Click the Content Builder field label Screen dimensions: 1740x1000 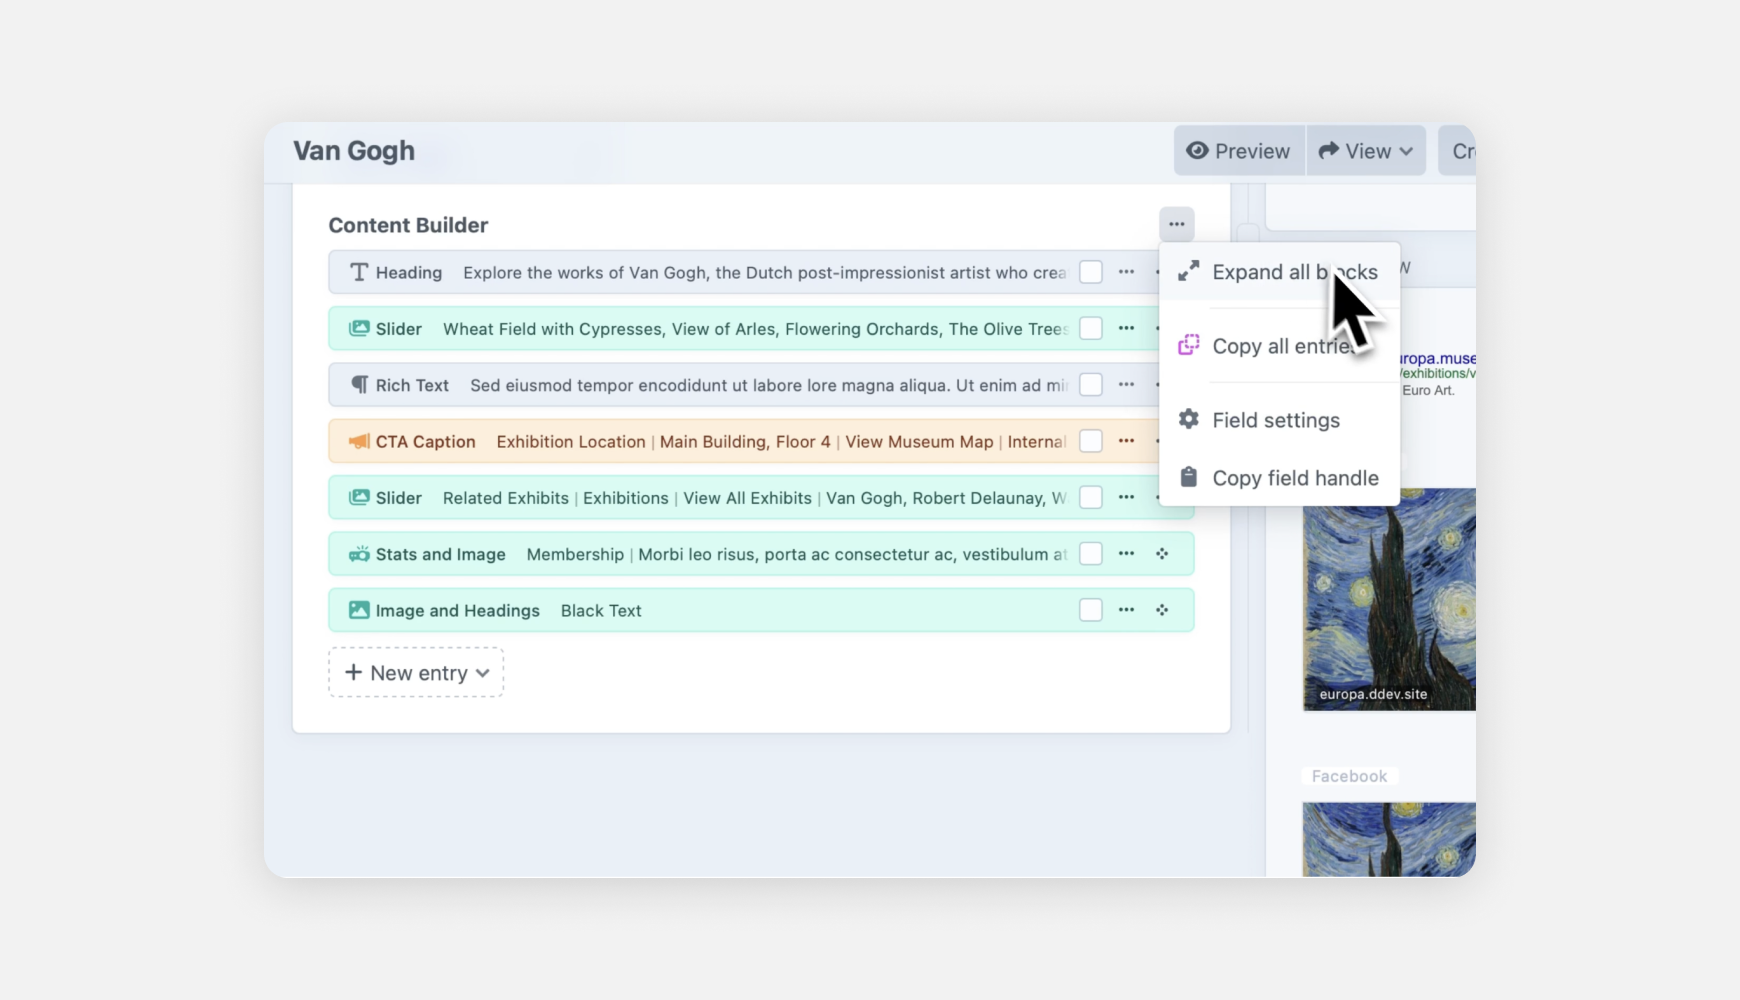pos(408,225)
